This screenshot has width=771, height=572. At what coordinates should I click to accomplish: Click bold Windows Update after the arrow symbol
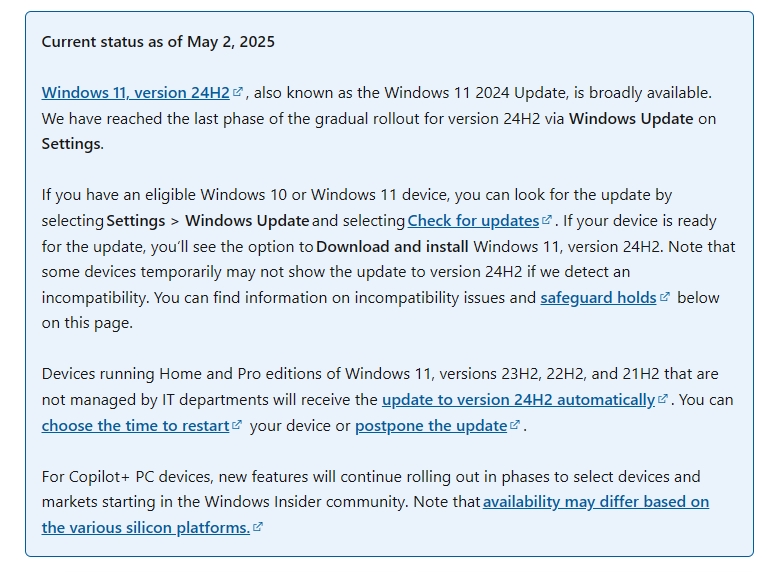pyautogui.click(x=247, y=221)
